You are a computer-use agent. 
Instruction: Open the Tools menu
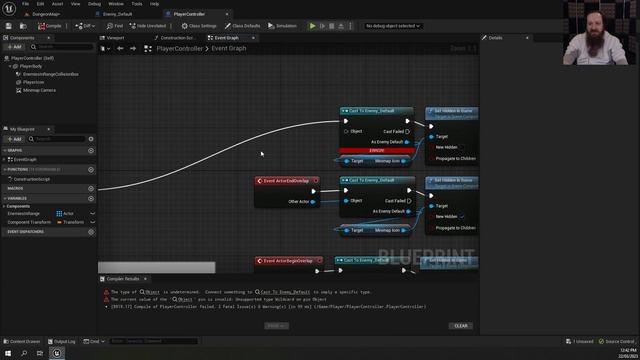(137, 4)
